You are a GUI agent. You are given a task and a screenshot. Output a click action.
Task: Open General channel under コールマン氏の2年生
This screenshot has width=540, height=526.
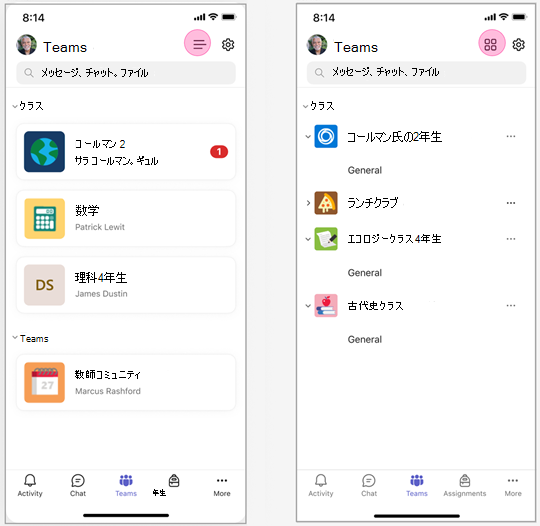pos(365,170)
